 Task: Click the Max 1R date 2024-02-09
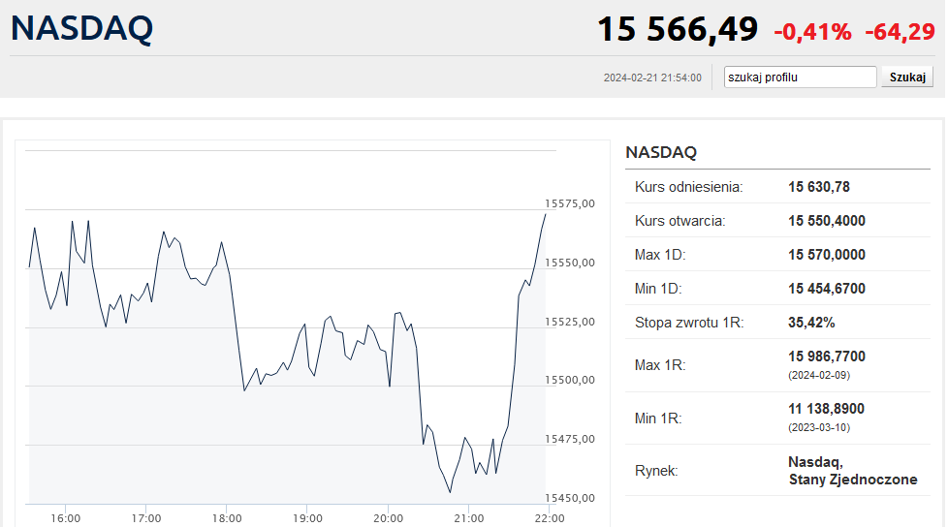(817, 374)
